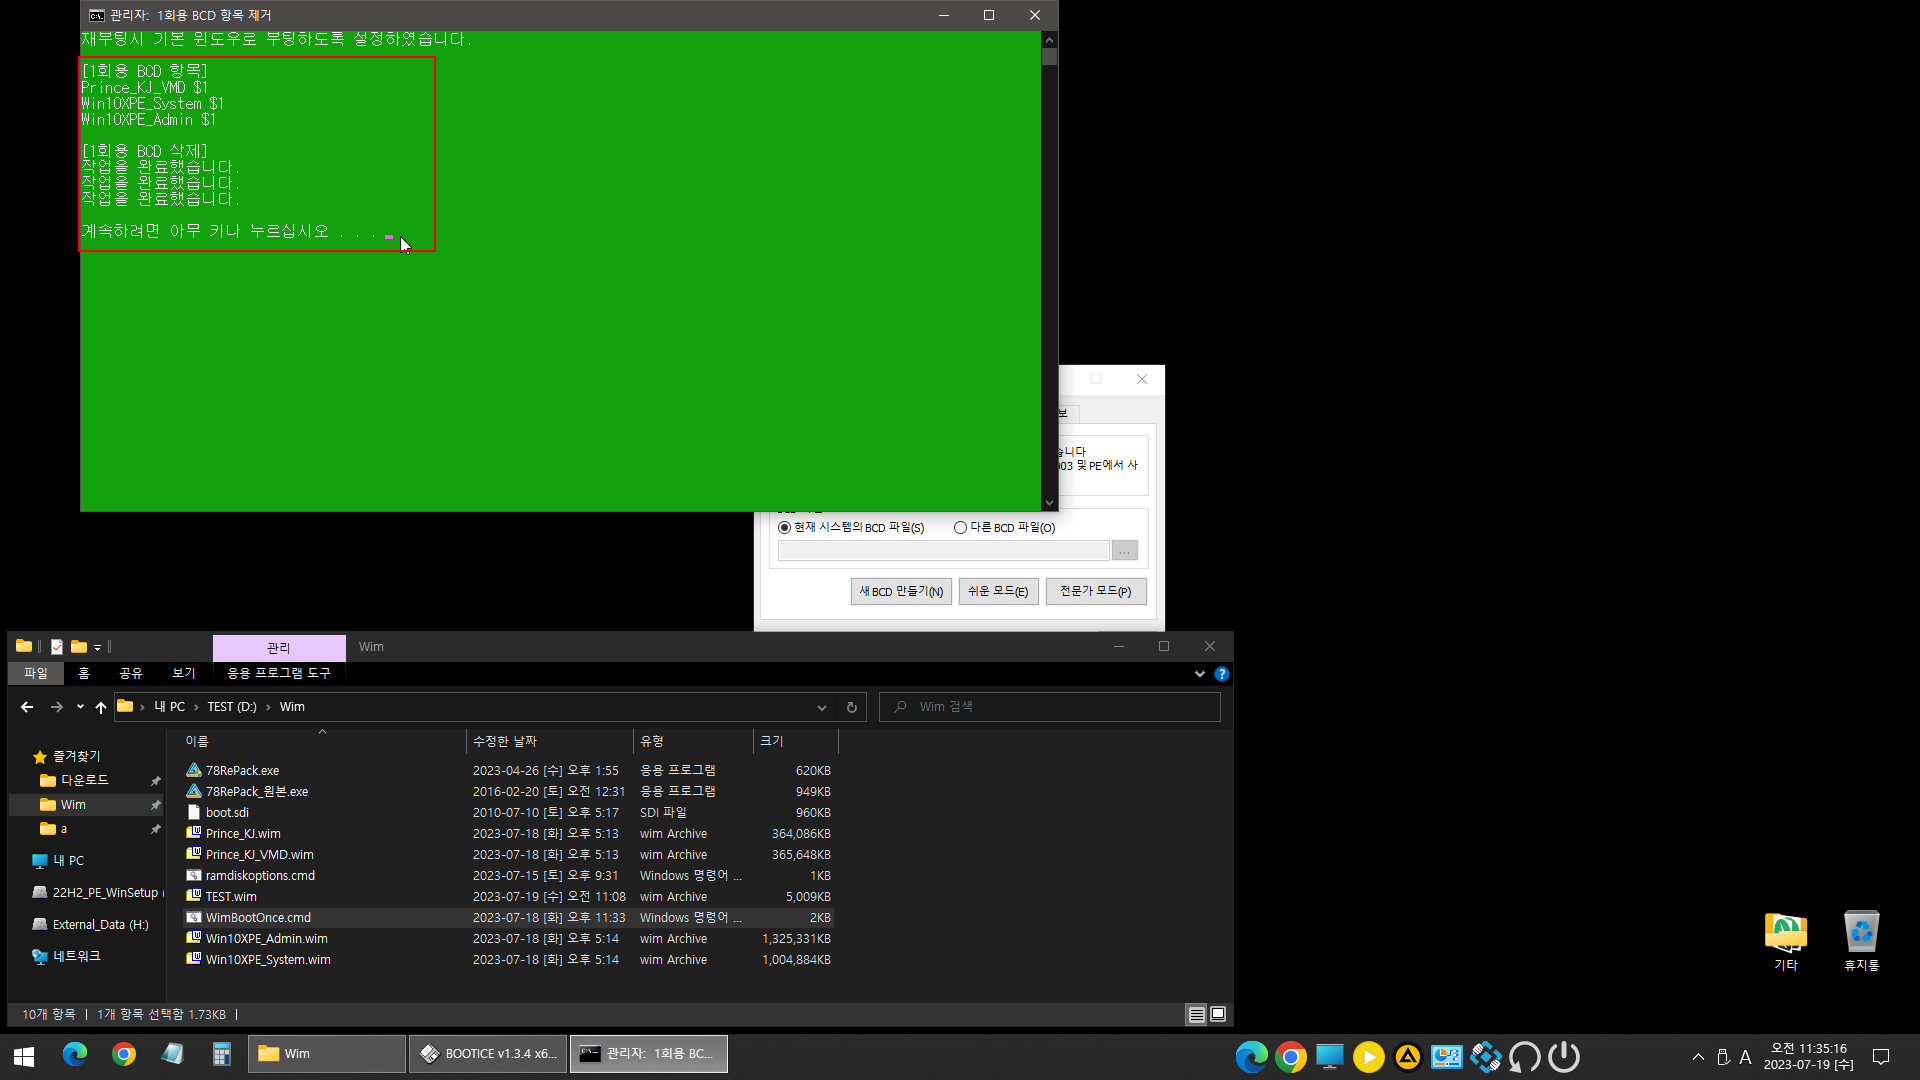1920x1080 pixels.
Task: Go forward in Explorer navigation
Action: [x=57, y=707]
